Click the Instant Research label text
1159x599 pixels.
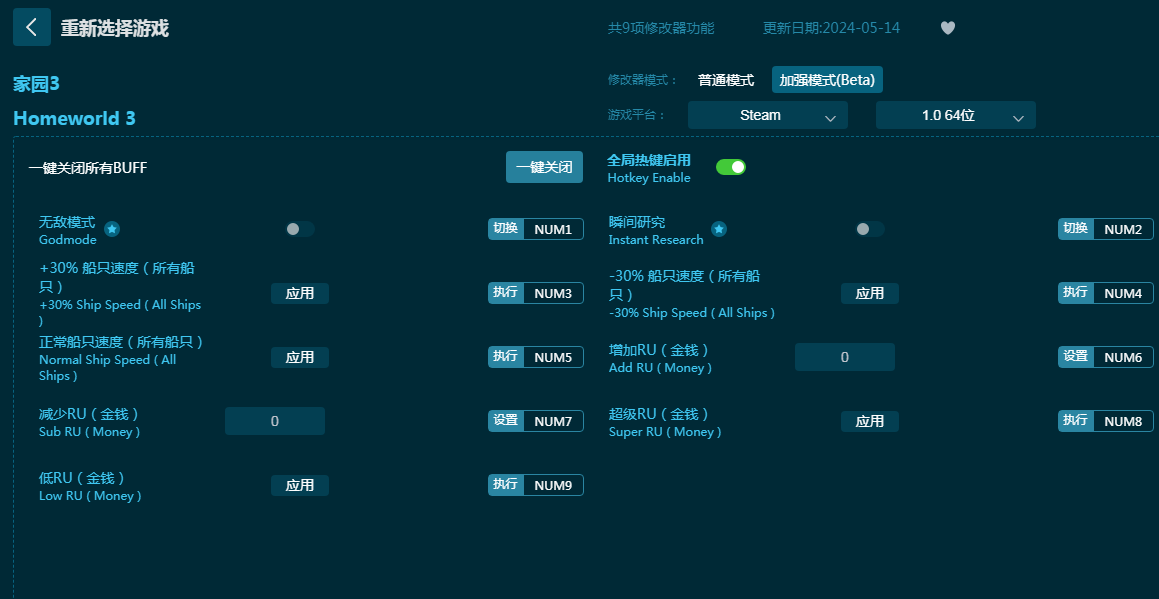656,240
